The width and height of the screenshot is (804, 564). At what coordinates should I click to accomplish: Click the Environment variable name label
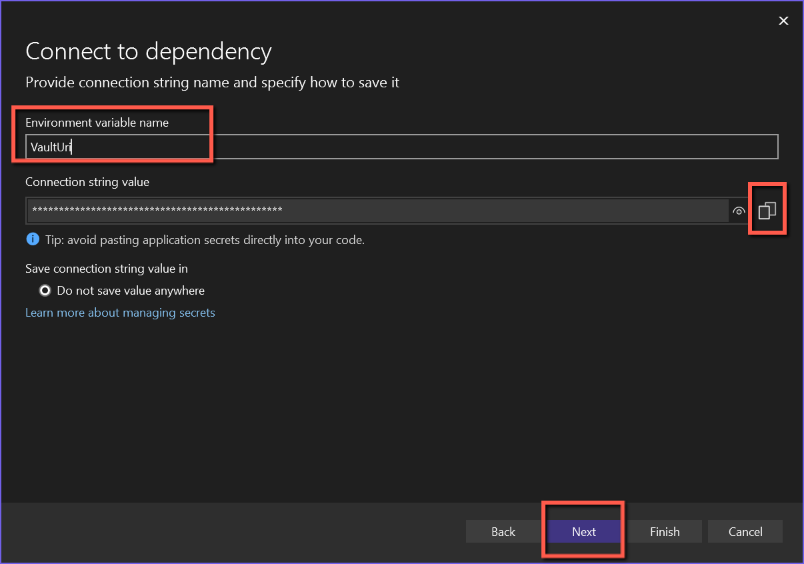pyautogui.click(x=97, y=123)
